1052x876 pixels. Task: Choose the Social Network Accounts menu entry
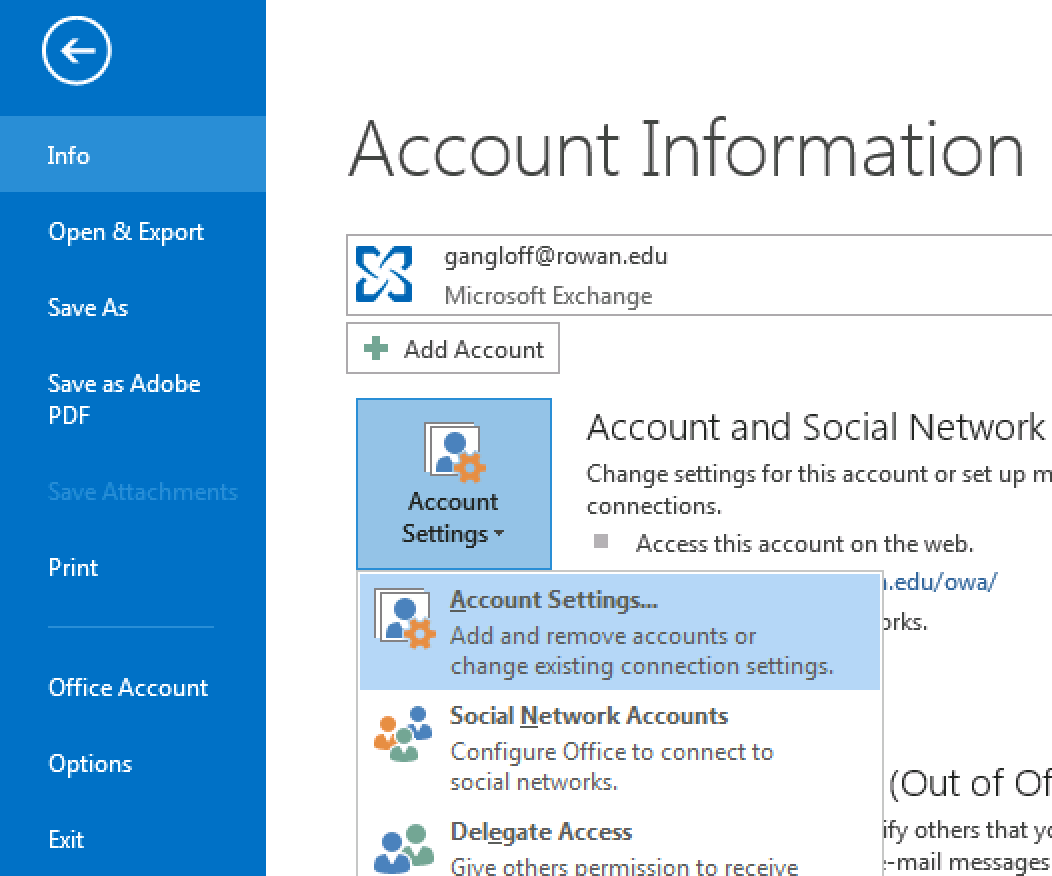tap(589, 716)
